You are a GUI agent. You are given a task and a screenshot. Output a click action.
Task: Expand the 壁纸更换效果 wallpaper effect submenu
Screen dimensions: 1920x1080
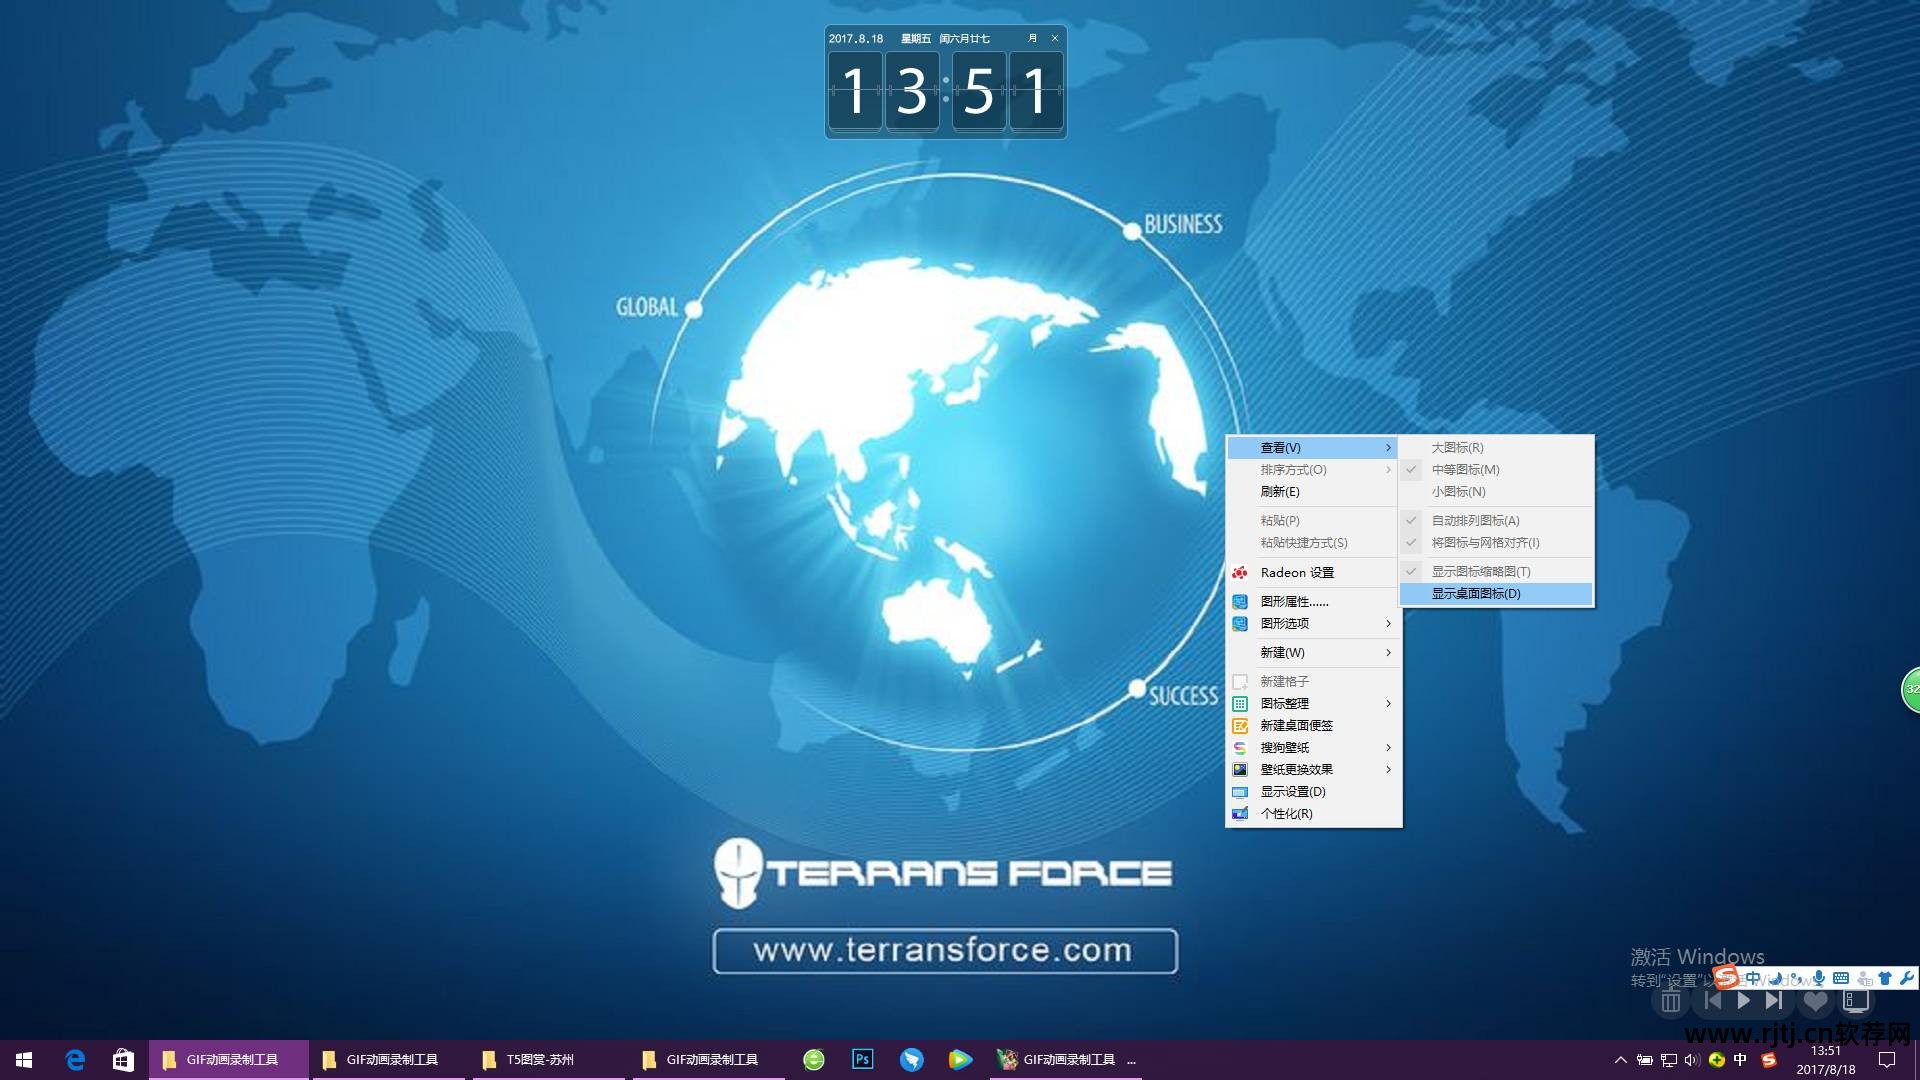point(1313,769)
